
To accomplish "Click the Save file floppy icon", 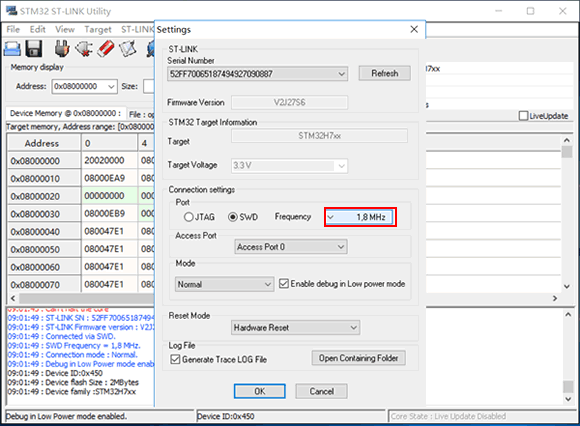I will tap(34, 48).
